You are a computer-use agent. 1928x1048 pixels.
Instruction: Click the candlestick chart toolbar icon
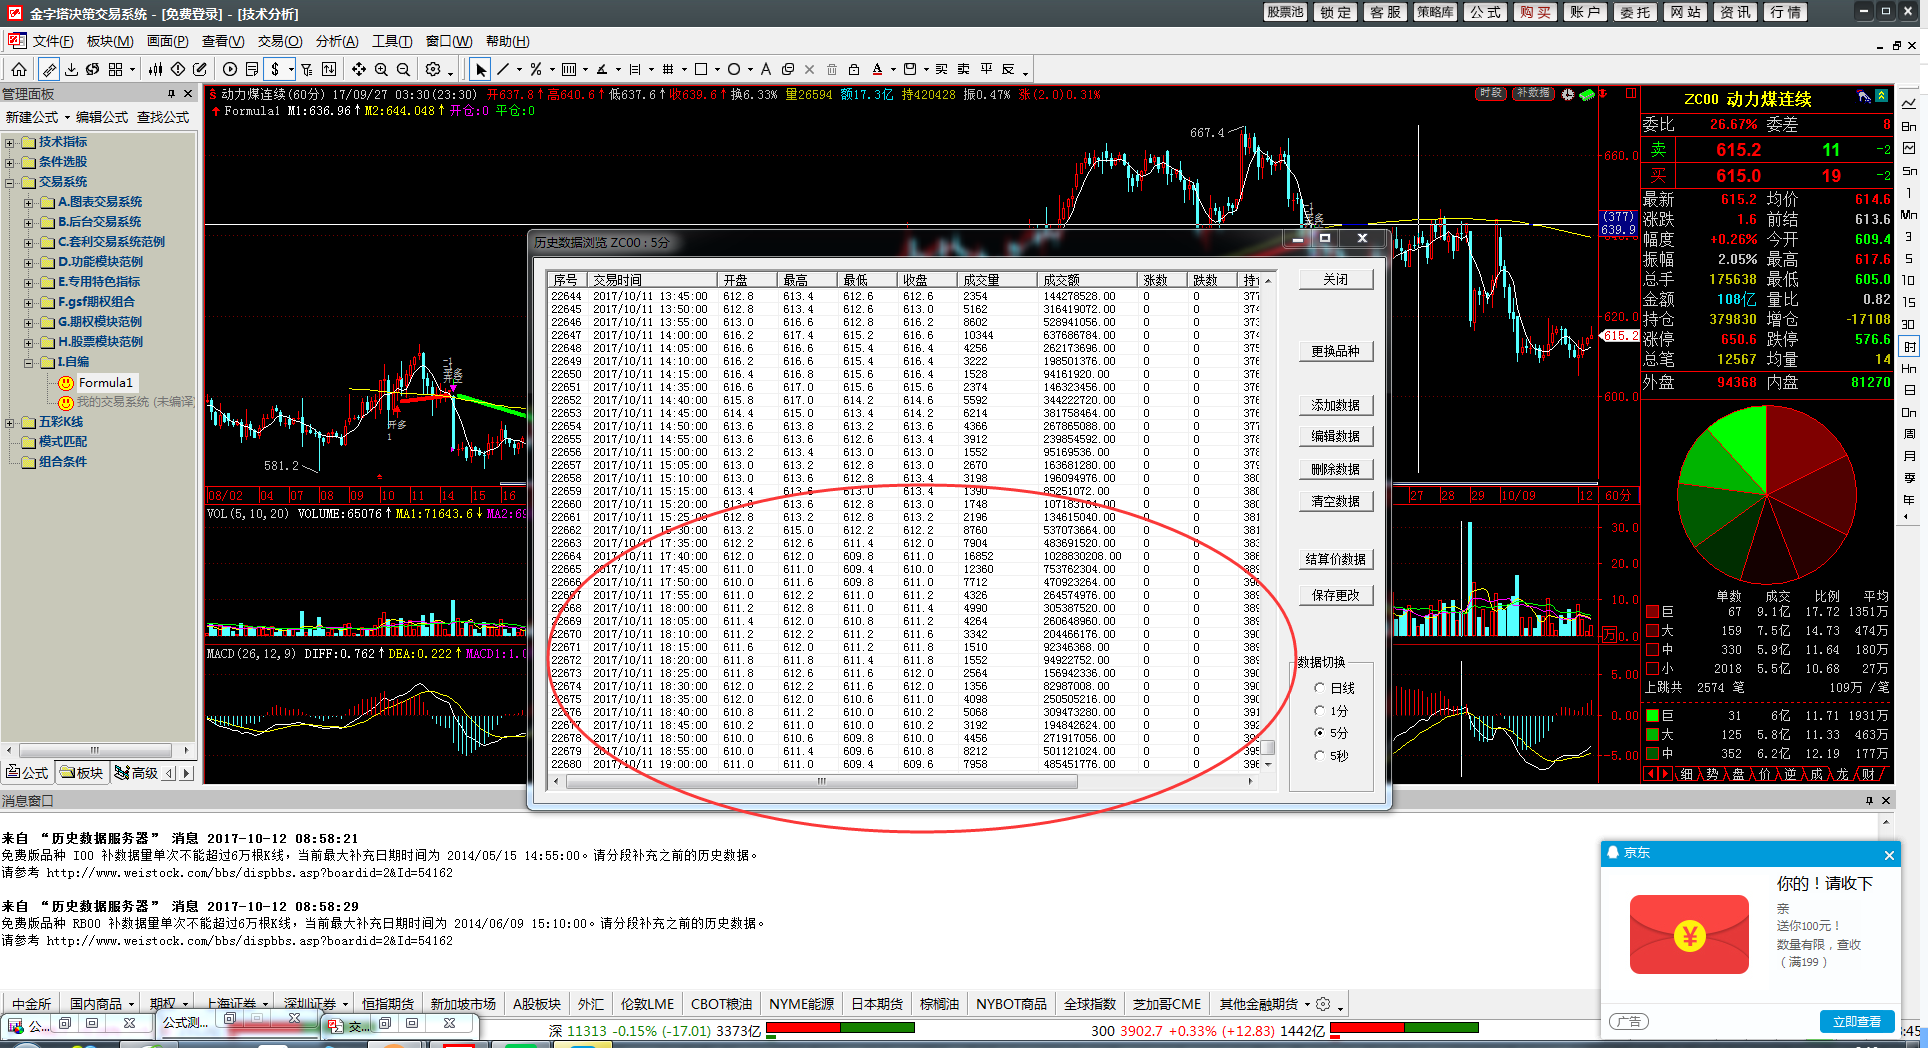click(x=155, y=69)
